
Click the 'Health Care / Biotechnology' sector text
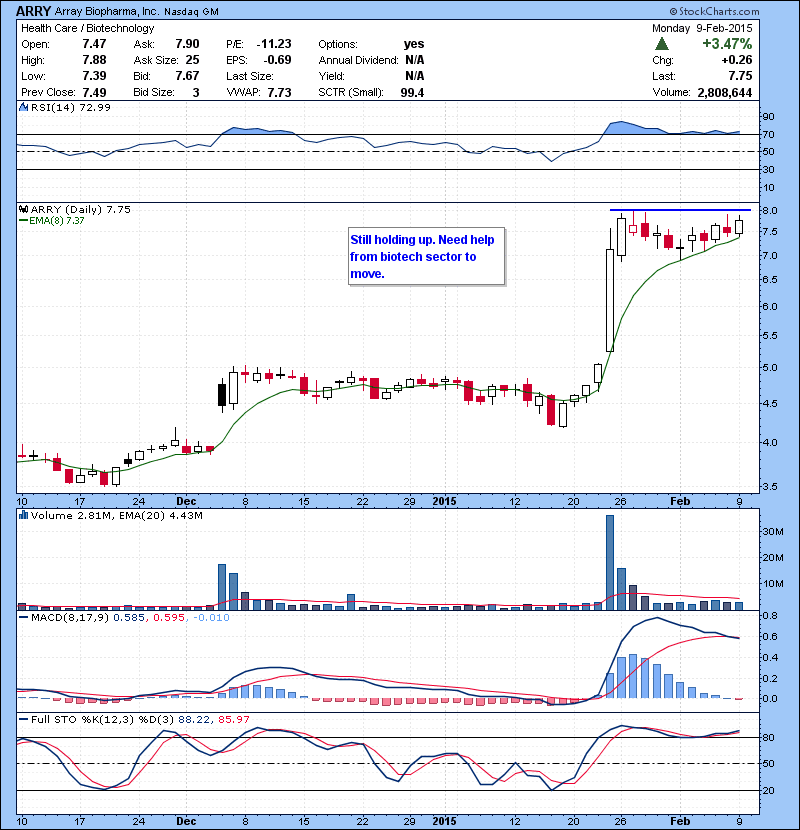coord(88,28)
